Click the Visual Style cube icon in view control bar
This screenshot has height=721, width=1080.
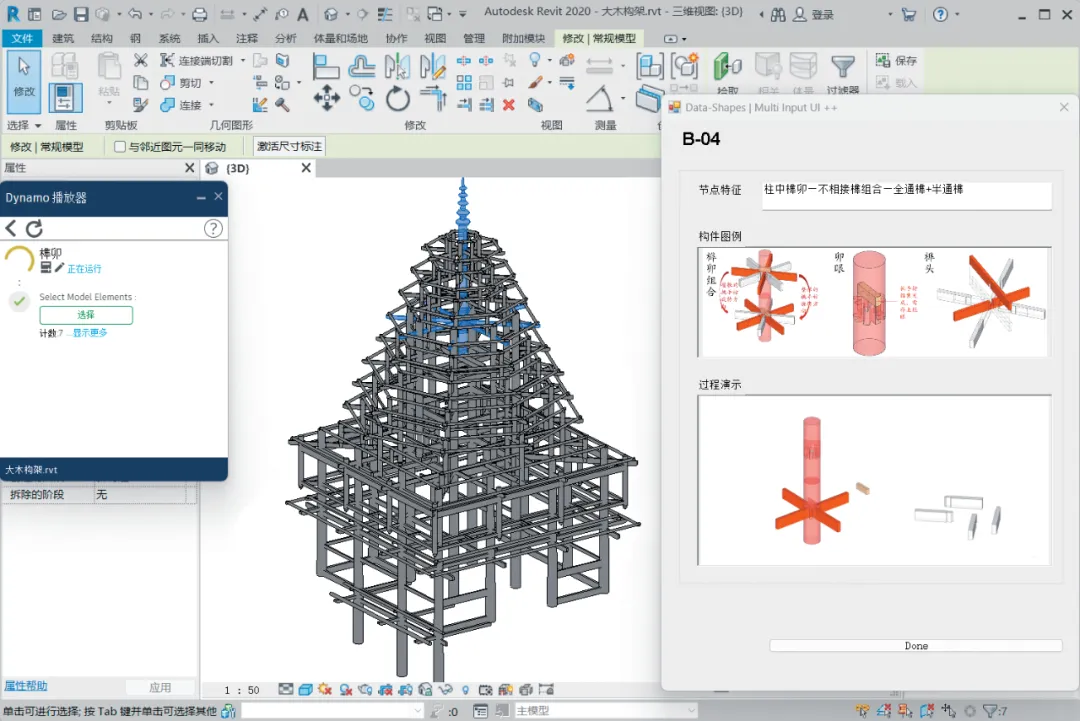(305, 689)
